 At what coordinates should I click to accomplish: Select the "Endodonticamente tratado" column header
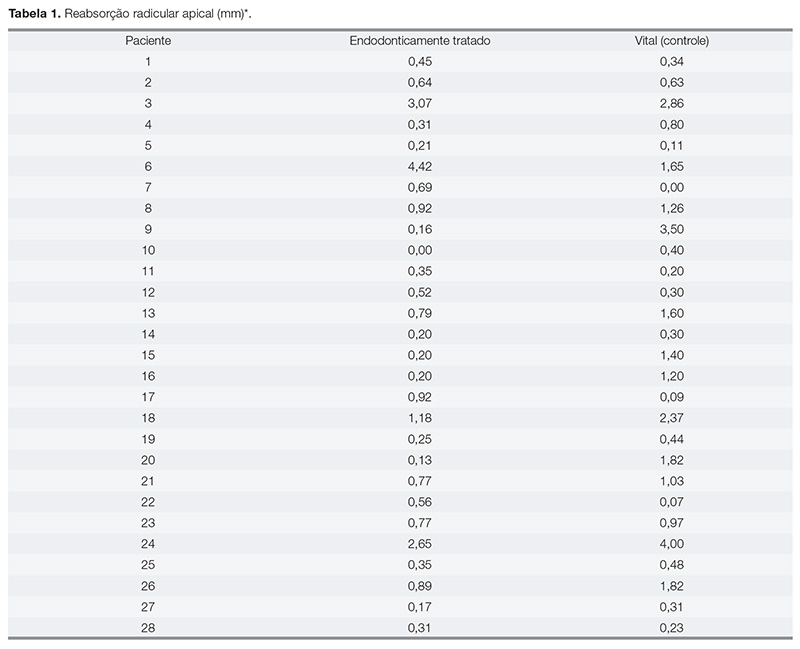coord(419,40)
